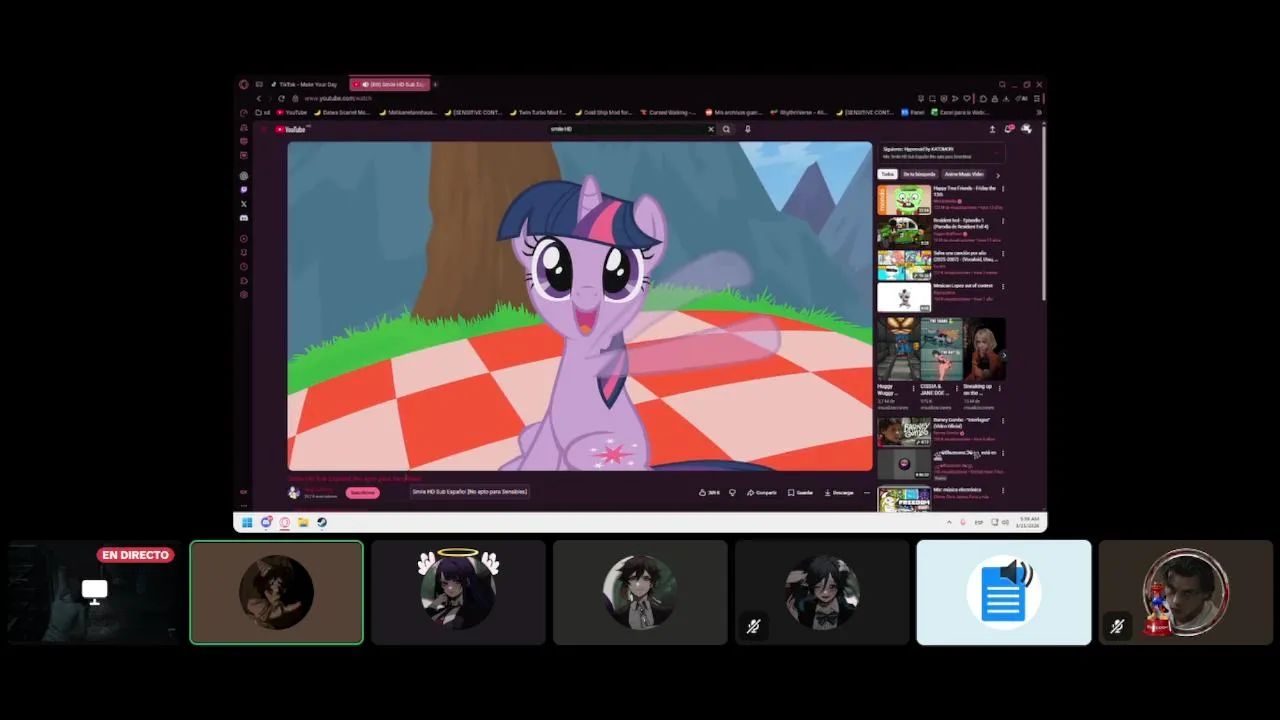1280x720 pixels.
Task: Click the ESP language indicator in tray
Action: (979, 522)
